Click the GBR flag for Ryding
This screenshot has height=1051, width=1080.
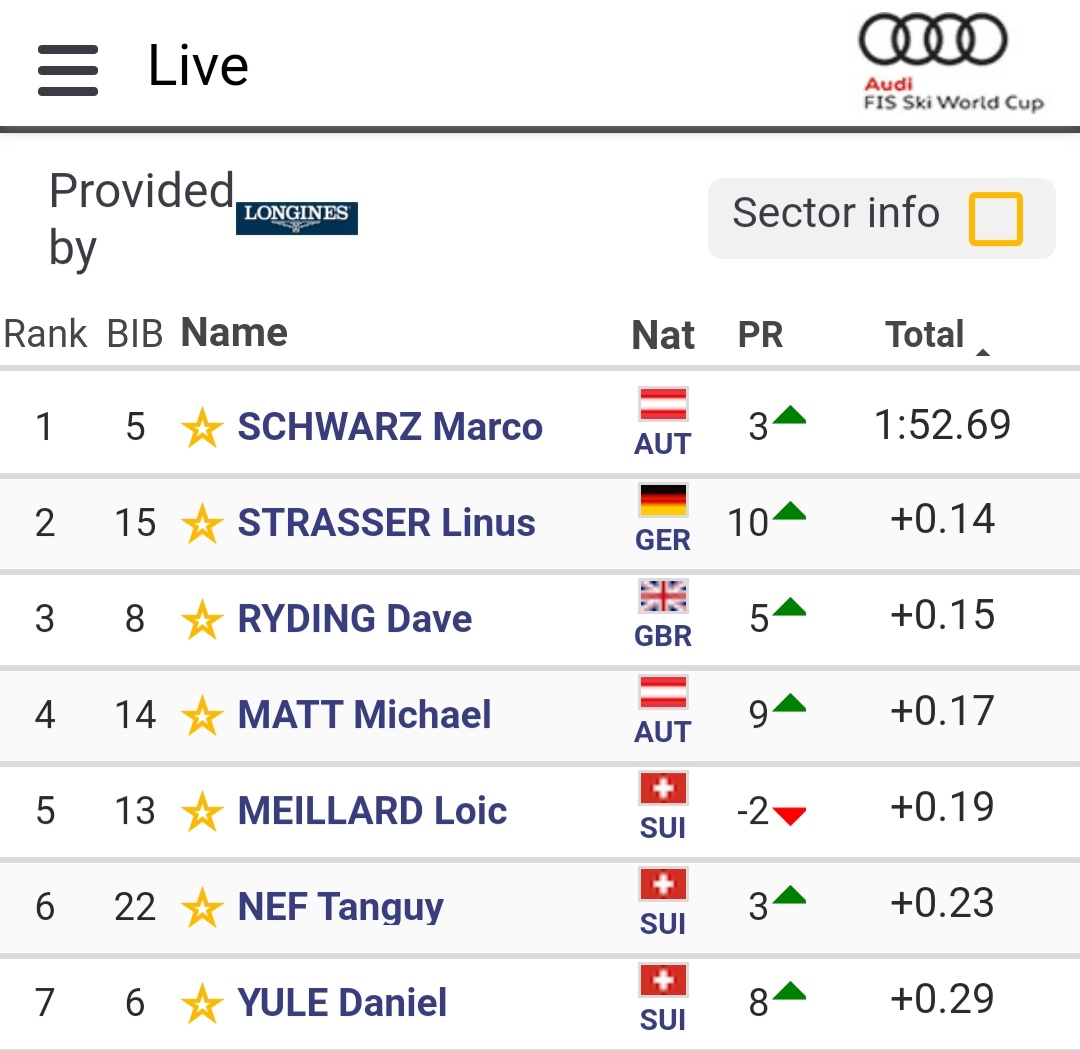tap(663, 597)
